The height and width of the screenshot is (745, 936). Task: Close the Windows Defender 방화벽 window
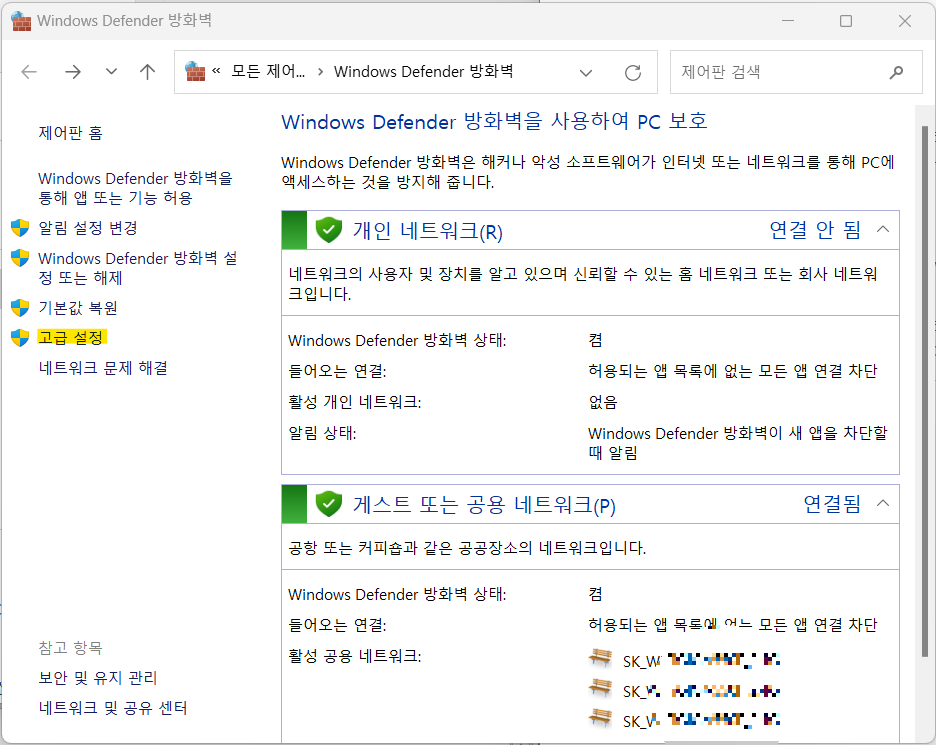click(x=904, y=21)
